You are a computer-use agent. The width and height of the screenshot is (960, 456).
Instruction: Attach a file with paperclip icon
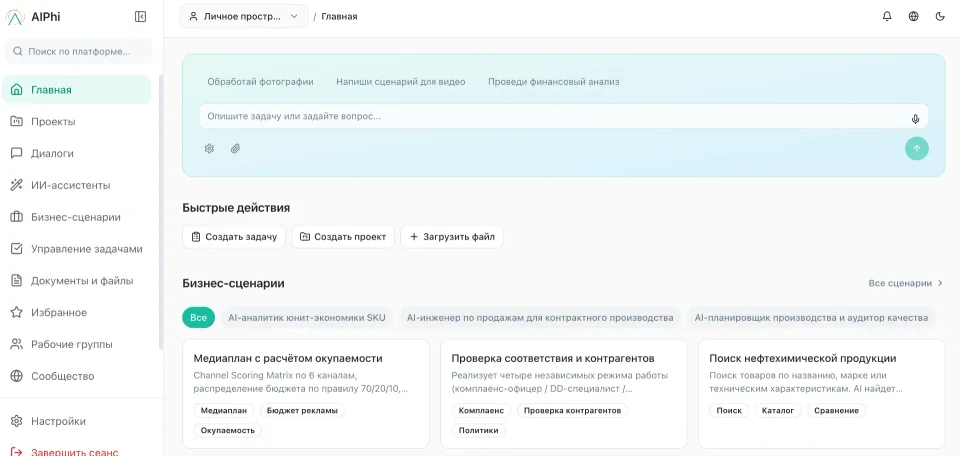pyautogui.click(x=235, y=148)
